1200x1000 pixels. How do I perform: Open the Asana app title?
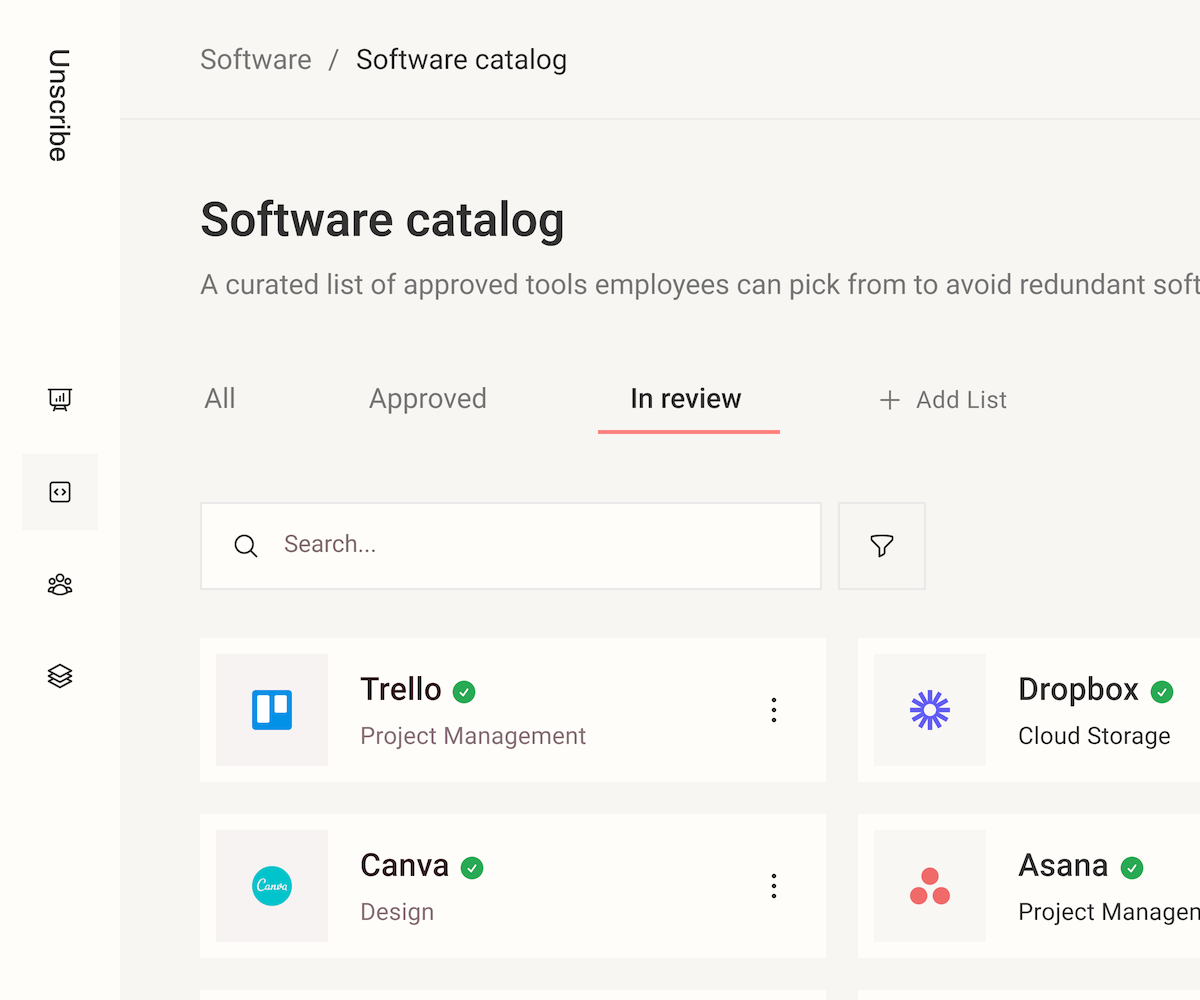(x=1063, y=866)
